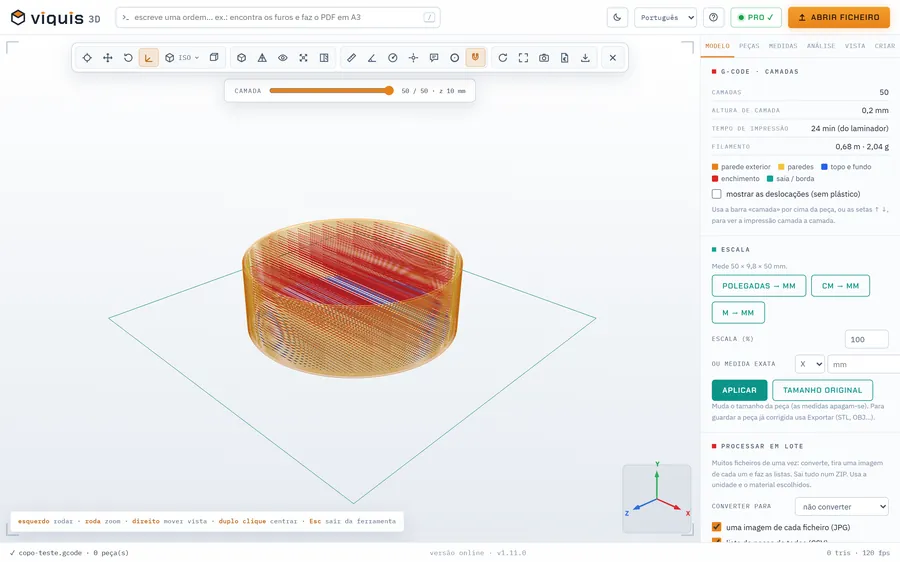Click the Abrir Ficheiro button
The width and height of the screenshot is (900, 562).
pos(839,17)
